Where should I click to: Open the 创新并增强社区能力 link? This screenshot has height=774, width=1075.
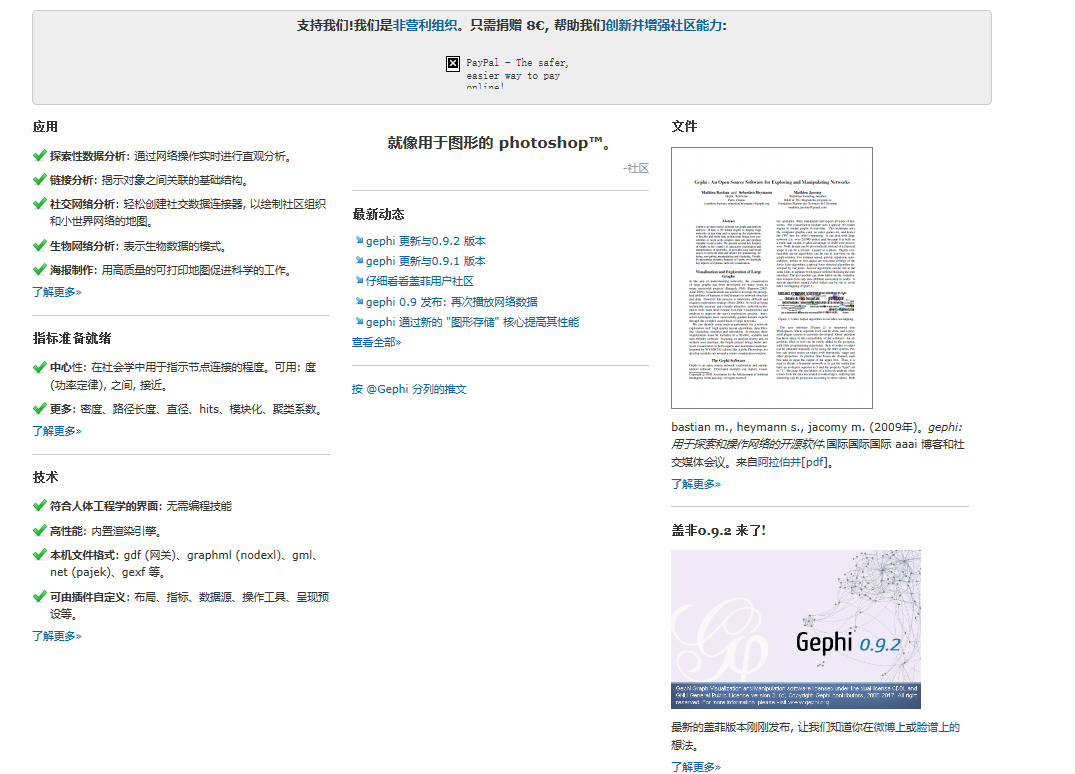click(664, 25)
